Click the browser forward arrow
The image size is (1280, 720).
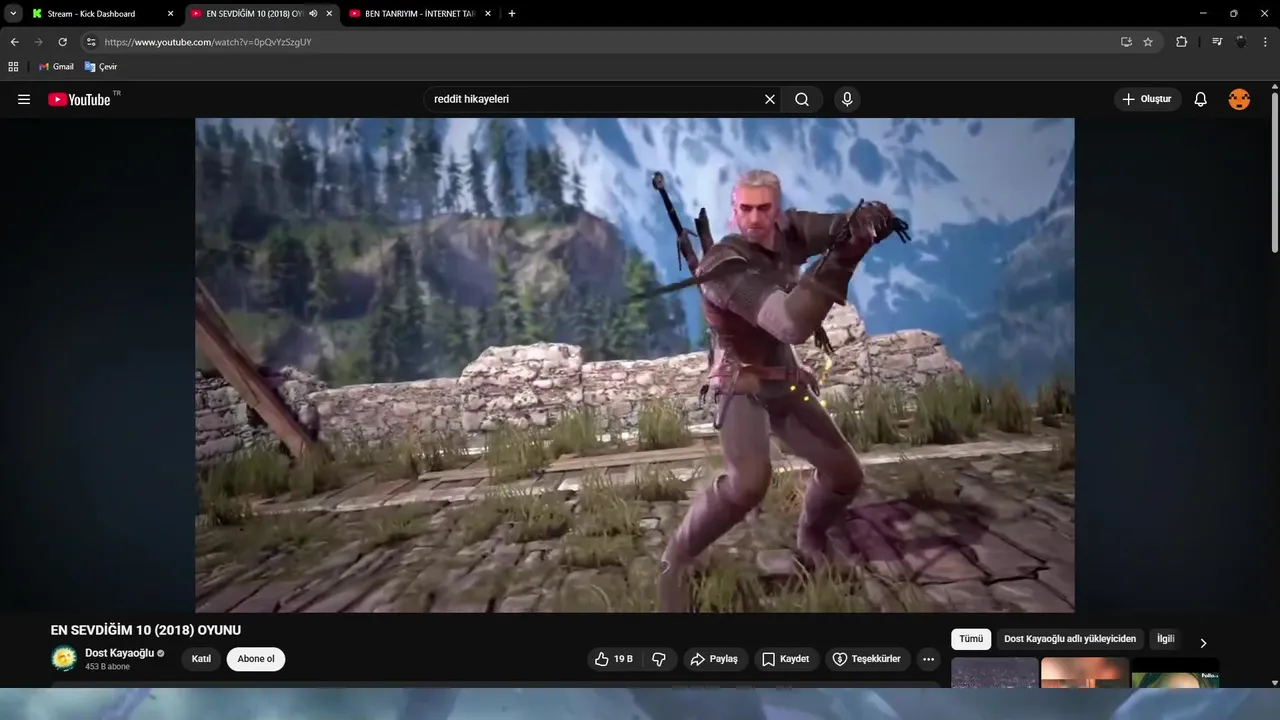pos(38,42)
